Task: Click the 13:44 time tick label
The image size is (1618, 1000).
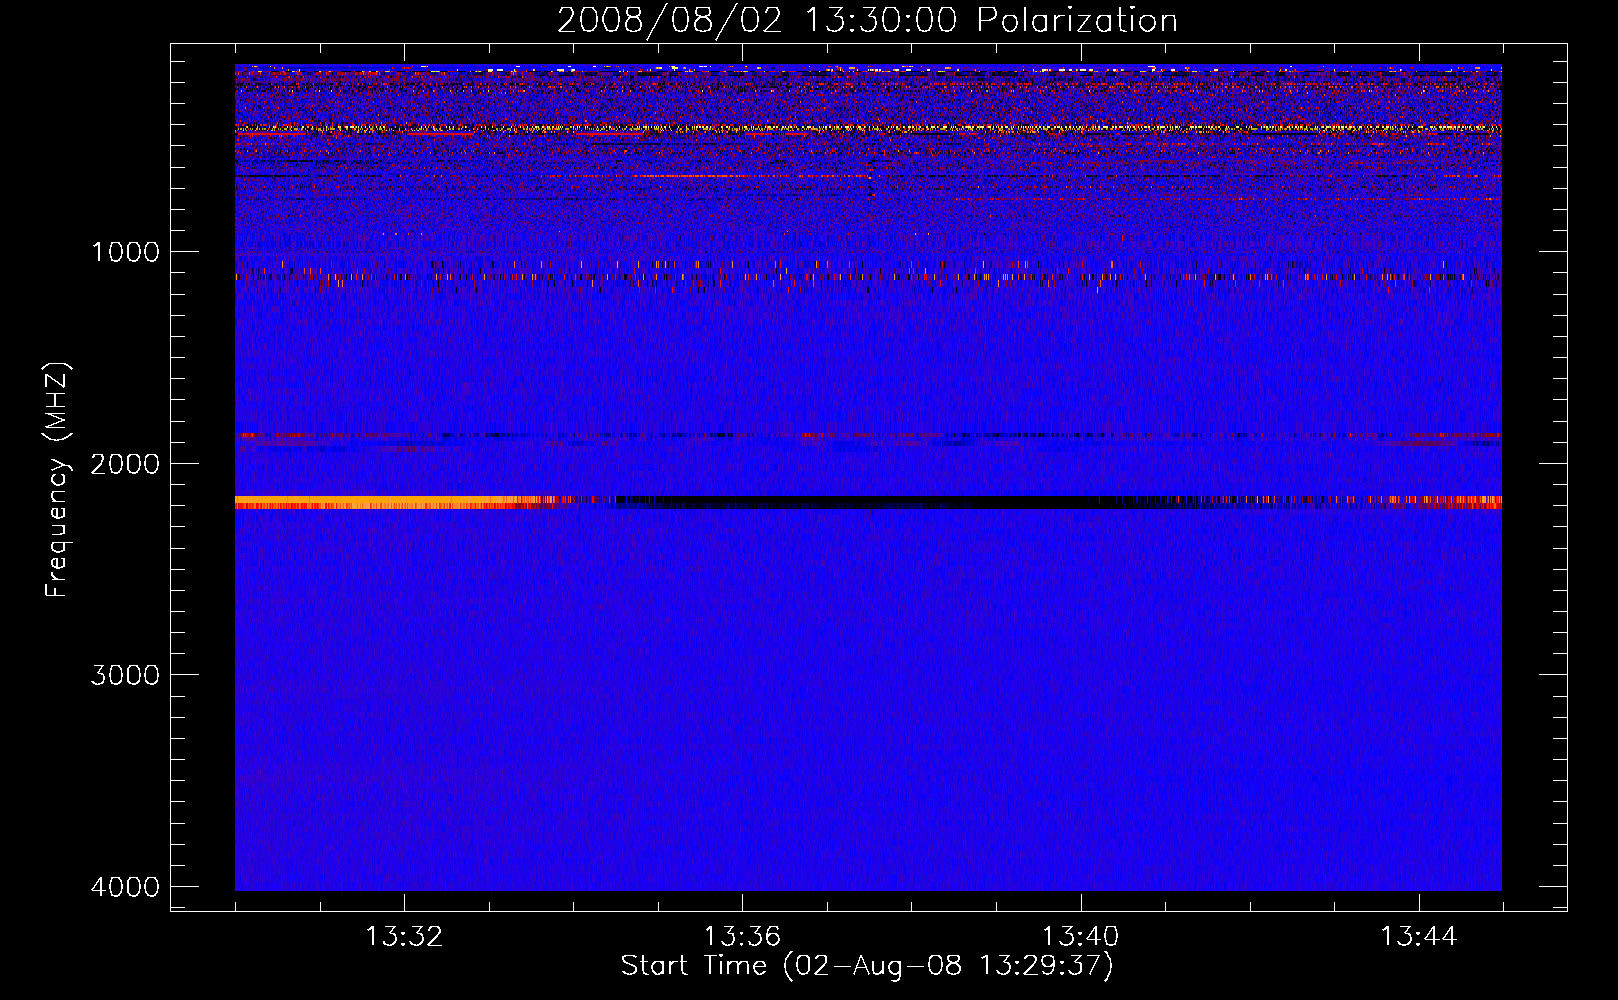Action: point(1419,937)
